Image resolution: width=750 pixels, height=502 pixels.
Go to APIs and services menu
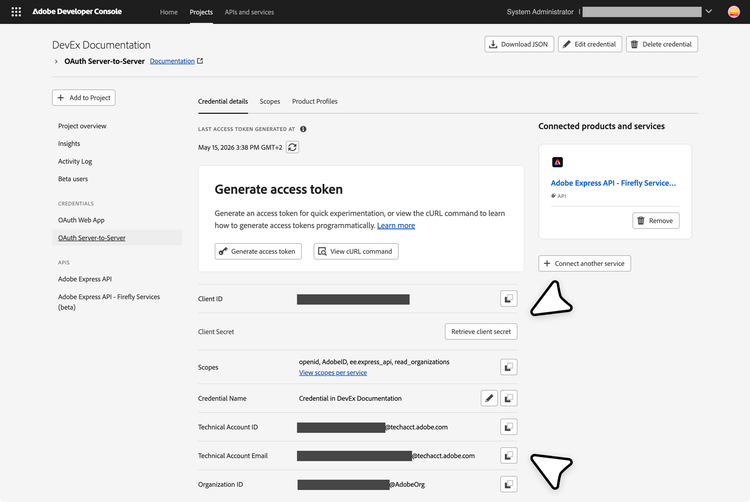tap(249, 12)
